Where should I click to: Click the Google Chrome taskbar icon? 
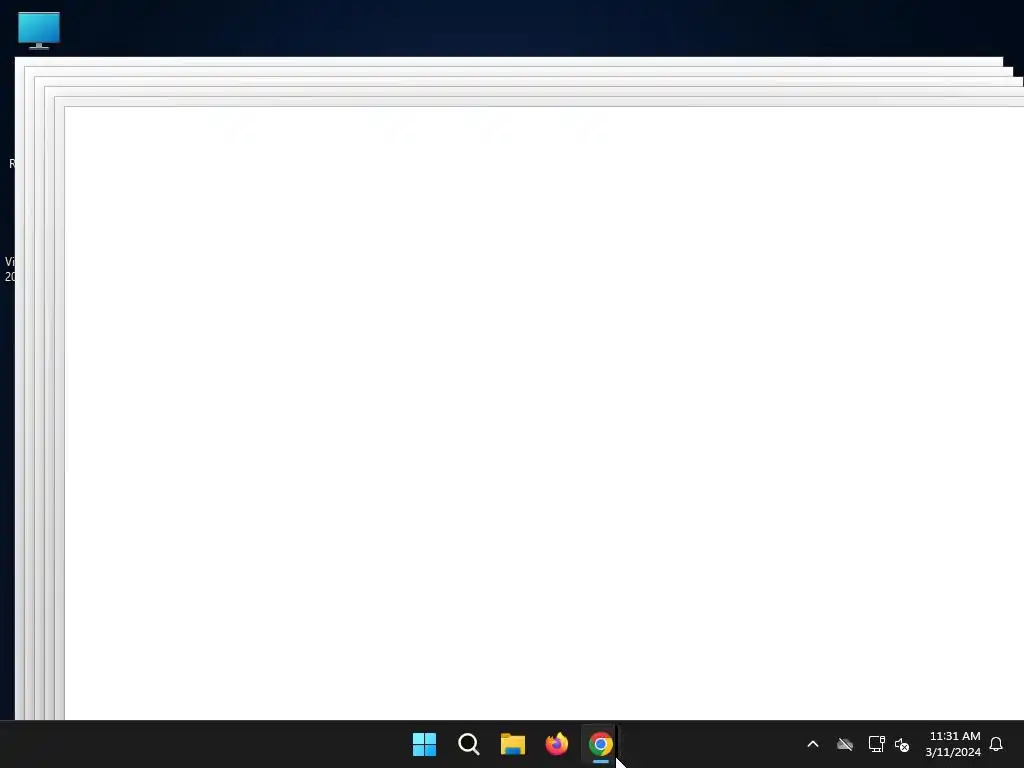coord(601,744)
